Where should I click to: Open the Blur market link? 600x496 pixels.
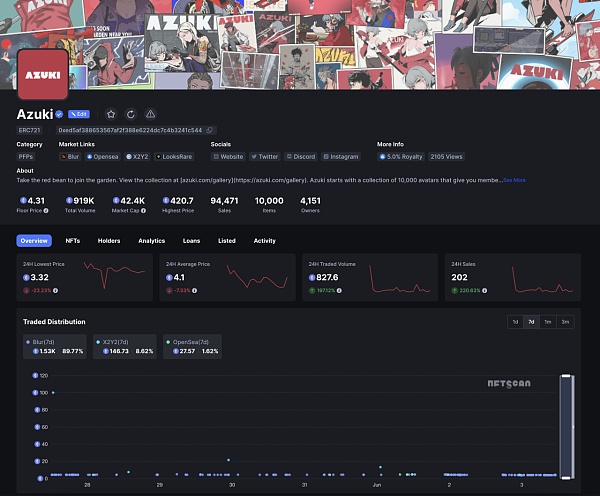(70, 157)
